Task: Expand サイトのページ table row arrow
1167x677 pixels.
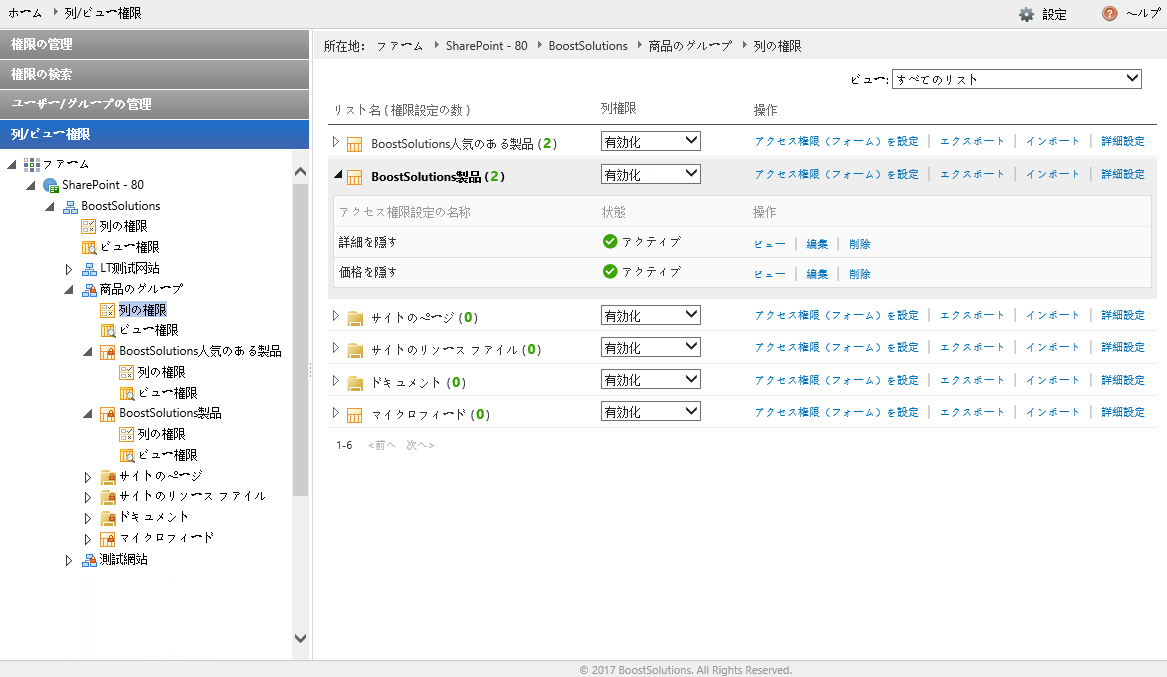Action: (336, 316)
